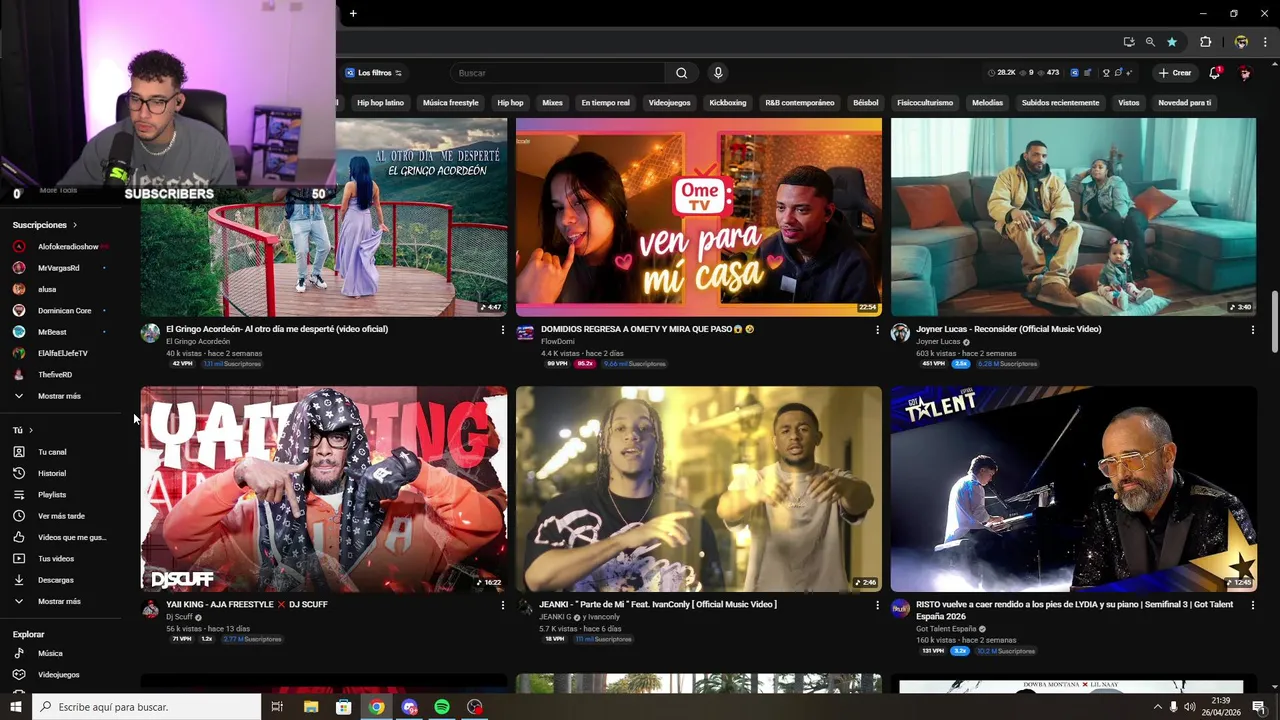Open Los filtros dropdown
The height and width of the screenshot is (720, 1280).
[373, 73]
